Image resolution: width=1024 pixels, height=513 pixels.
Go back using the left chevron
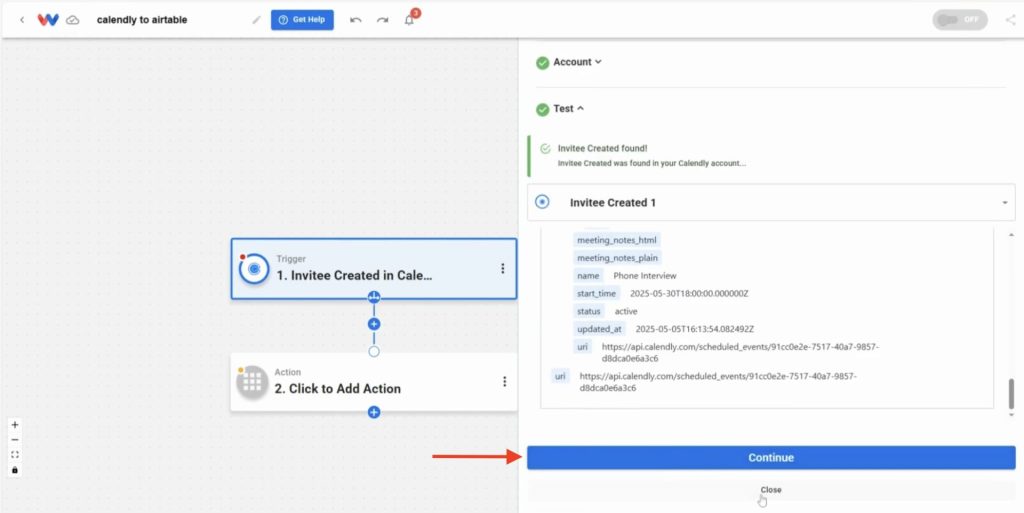22,20
